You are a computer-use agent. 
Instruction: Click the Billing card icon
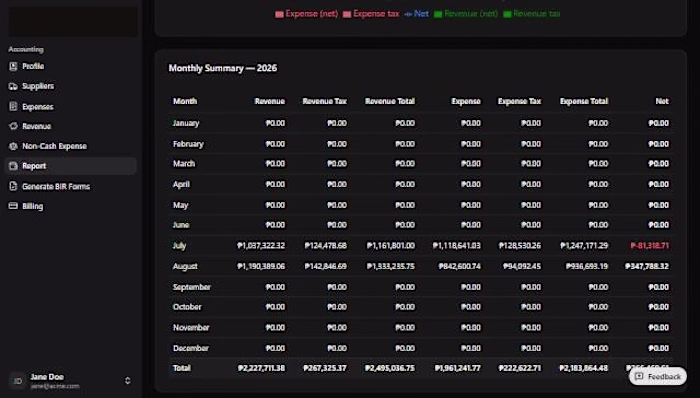[x=13, y=206]
